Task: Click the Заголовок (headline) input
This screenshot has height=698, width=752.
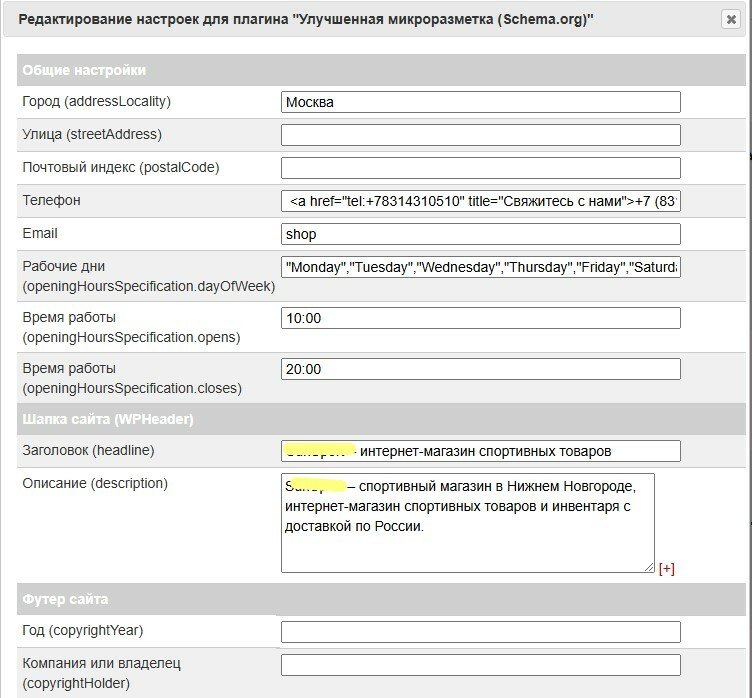Action: (x=480, y=451)
